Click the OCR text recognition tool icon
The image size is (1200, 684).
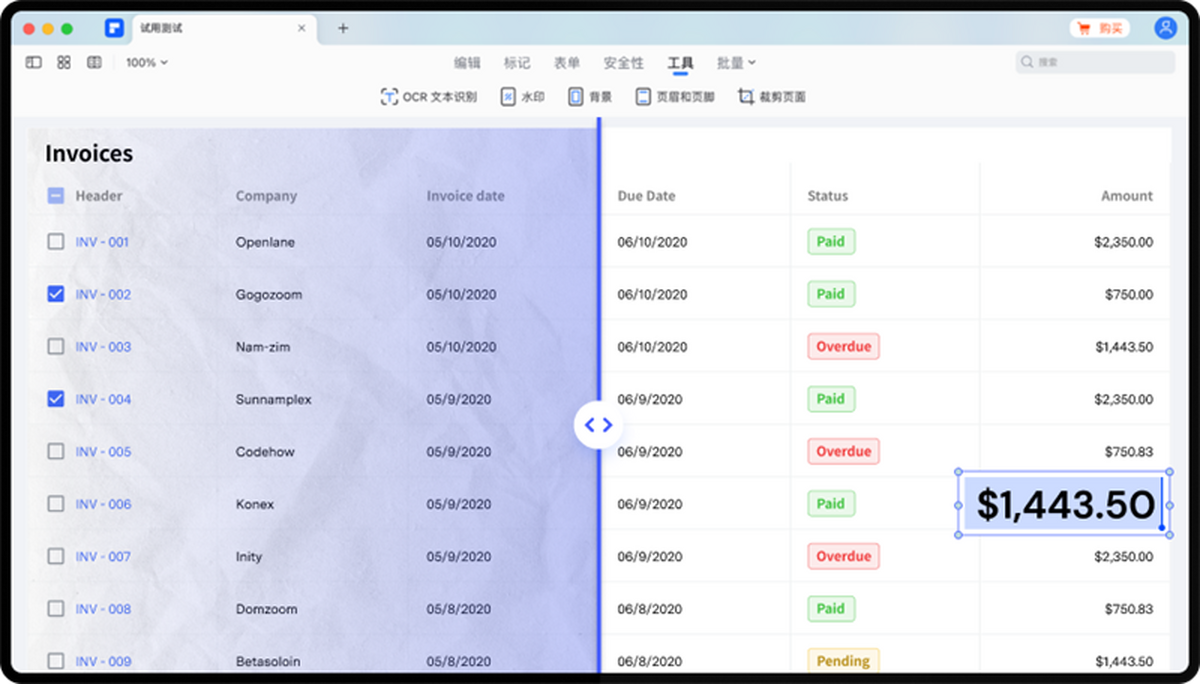(x=390, y=97)
